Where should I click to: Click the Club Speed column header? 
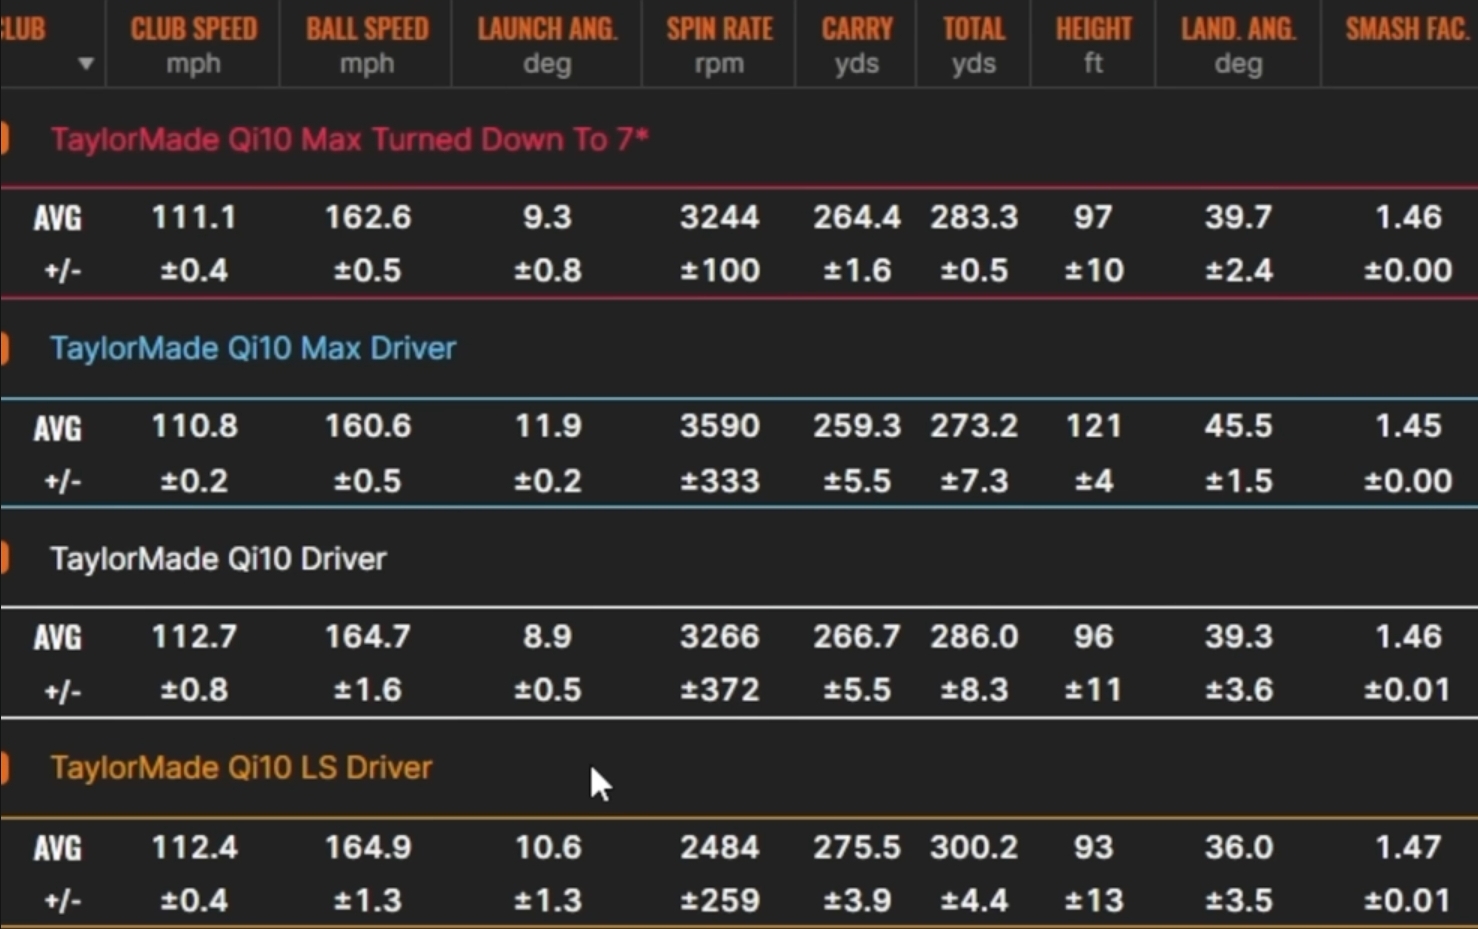click(193, 44)
